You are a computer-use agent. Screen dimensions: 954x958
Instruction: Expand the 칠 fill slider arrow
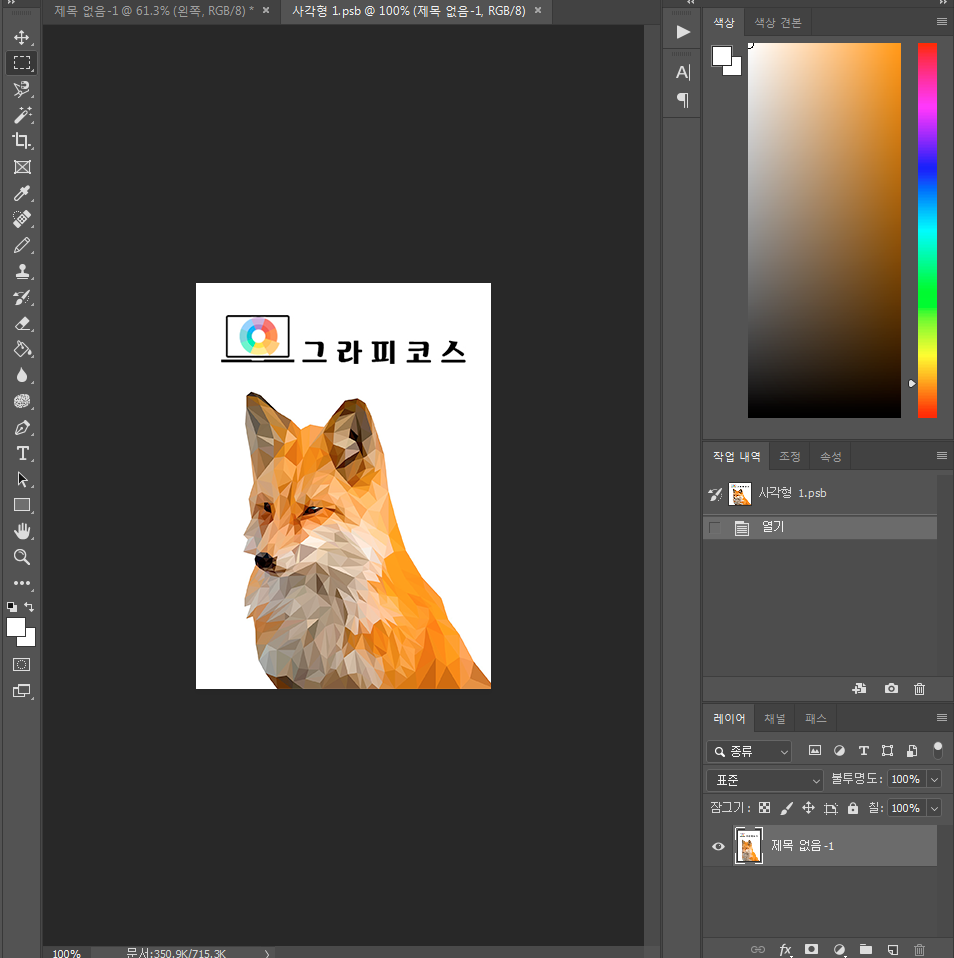pos(934,808)
